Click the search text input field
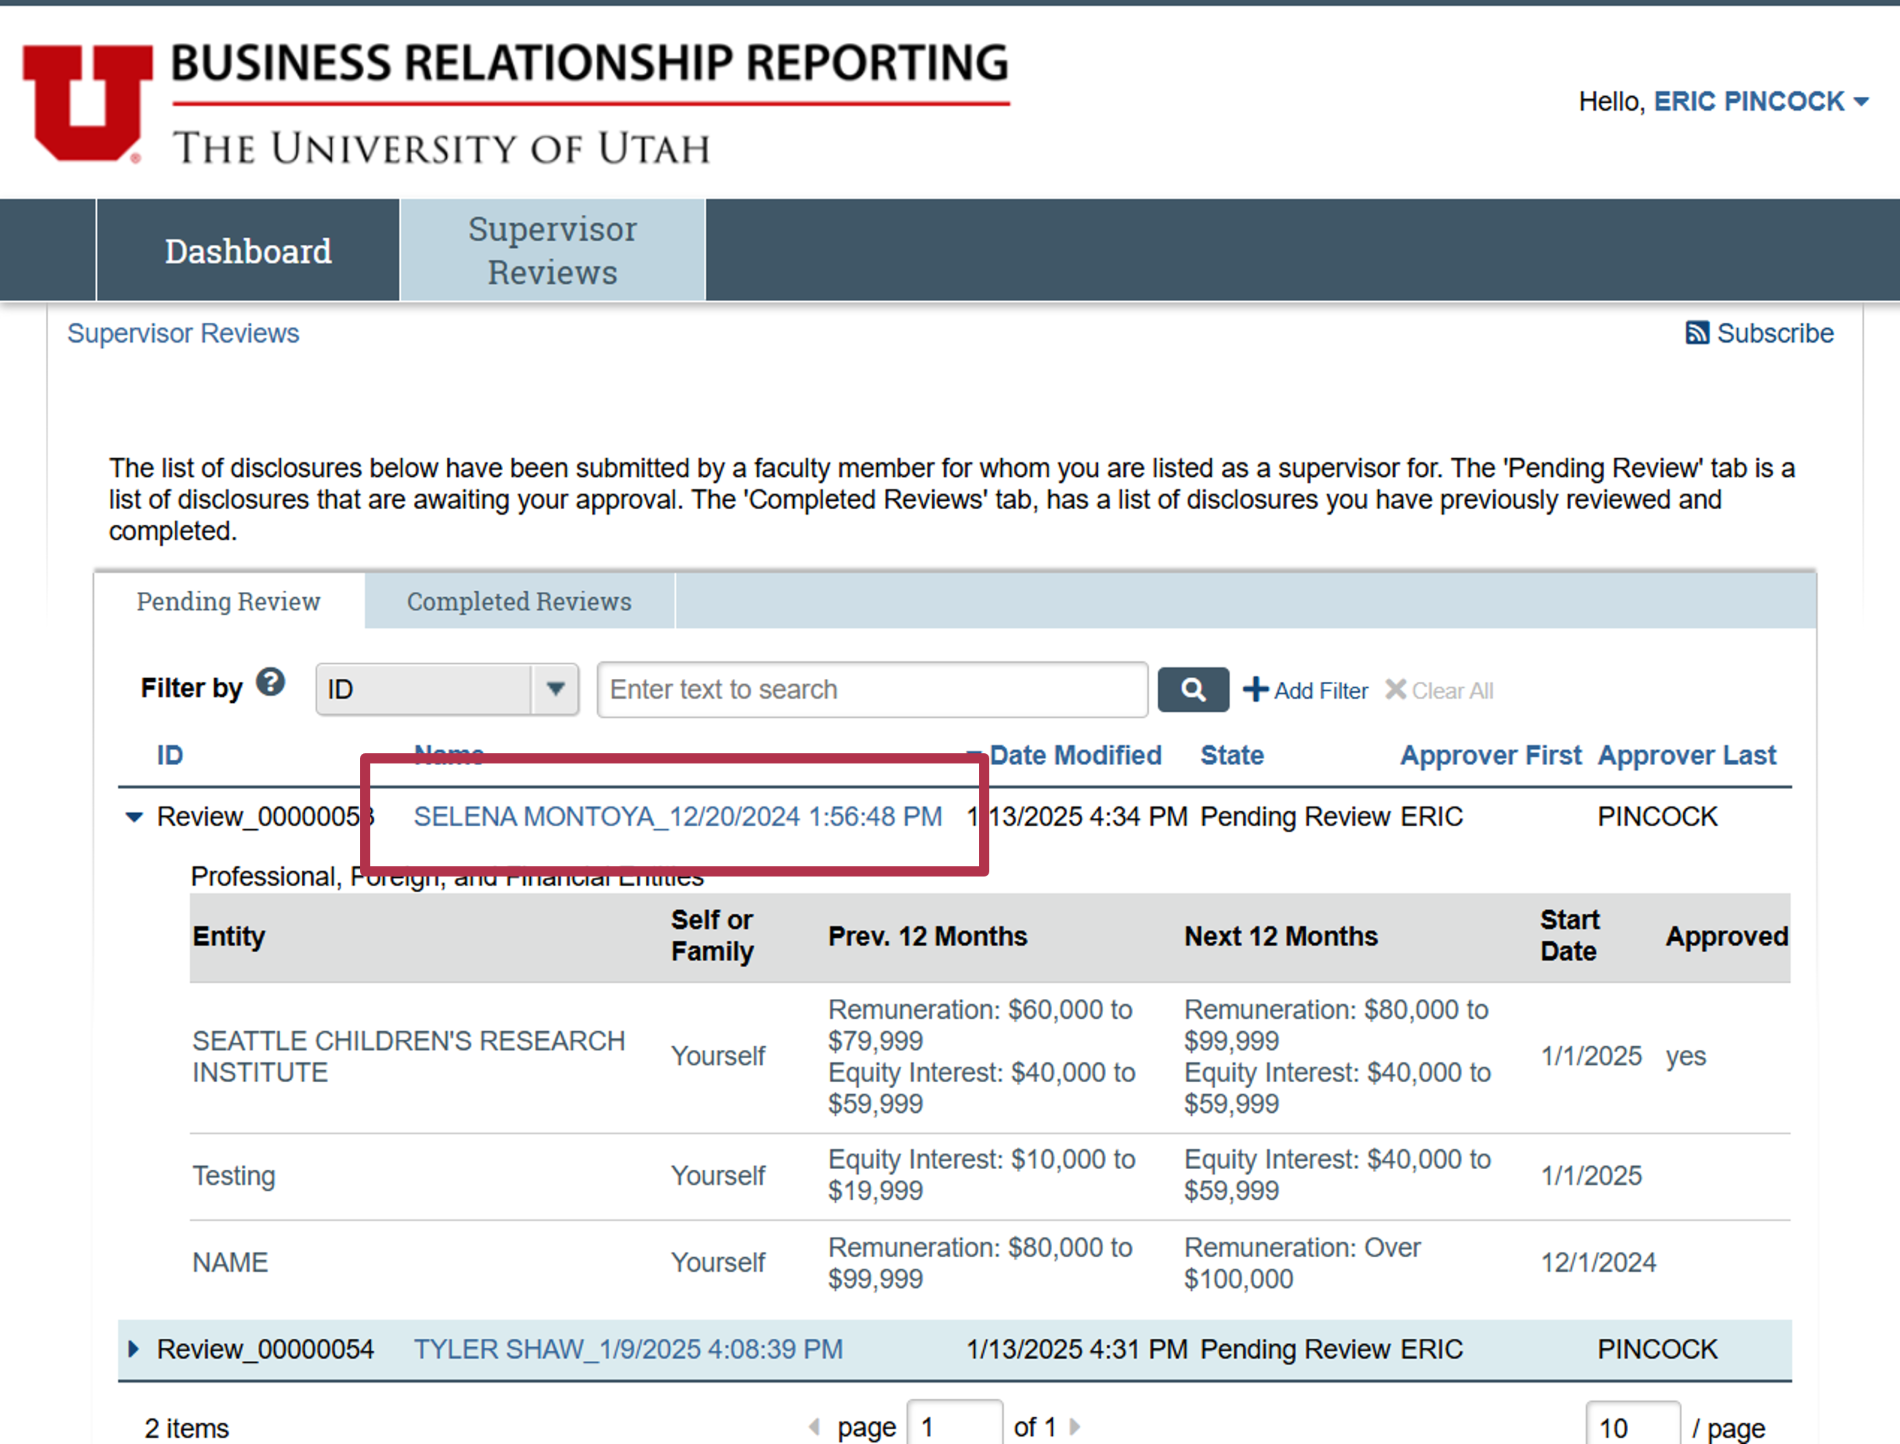 coord(872,689)
